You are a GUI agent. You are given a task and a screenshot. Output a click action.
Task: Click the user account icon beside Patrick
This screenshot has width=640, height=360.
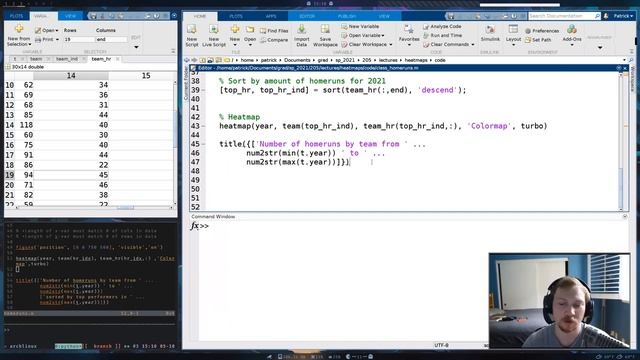point(606,16)
